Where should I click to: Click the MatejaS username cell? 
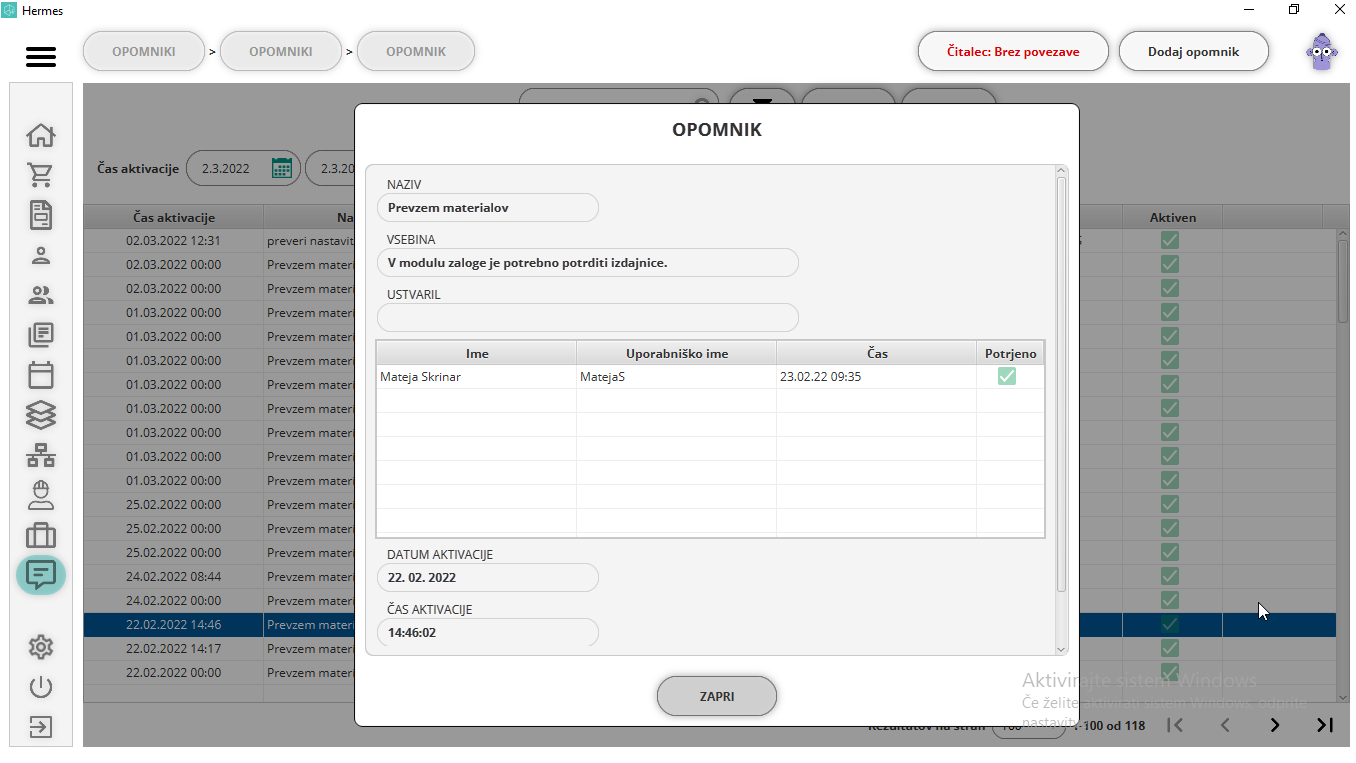pyautogui.click(x=677, y=377)
